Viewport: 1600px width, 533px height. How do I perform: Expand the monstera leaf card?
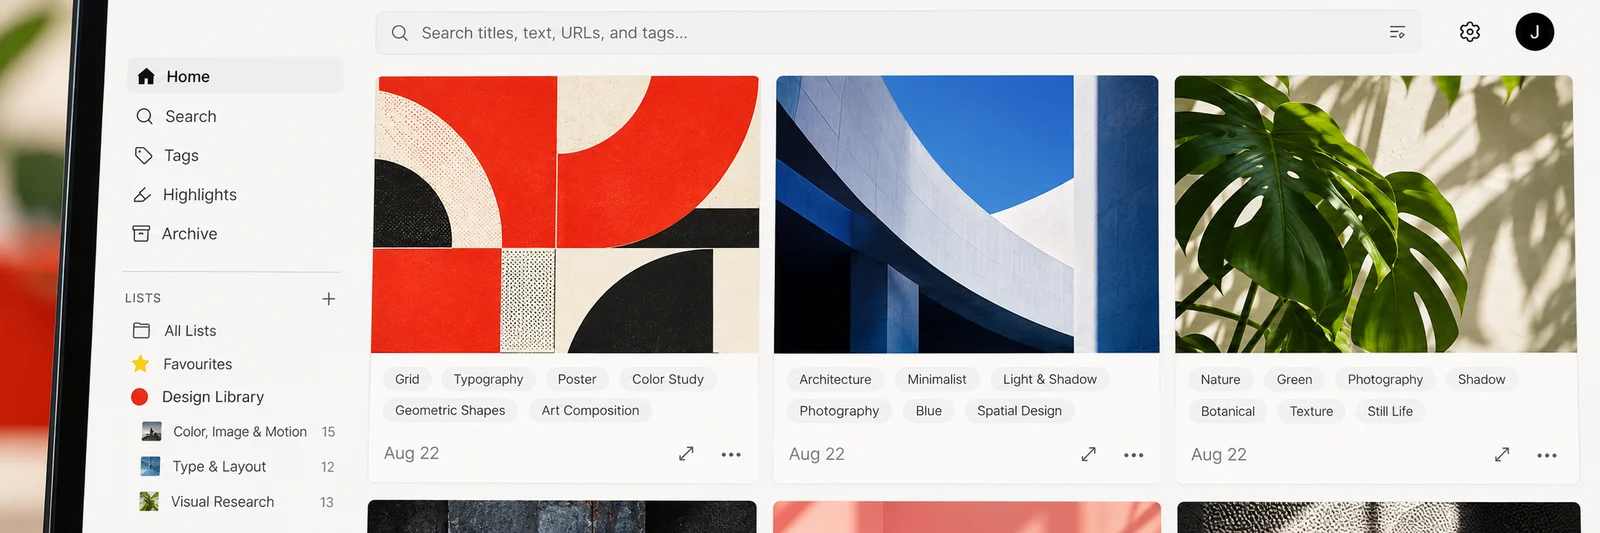tap(1502, 454)
